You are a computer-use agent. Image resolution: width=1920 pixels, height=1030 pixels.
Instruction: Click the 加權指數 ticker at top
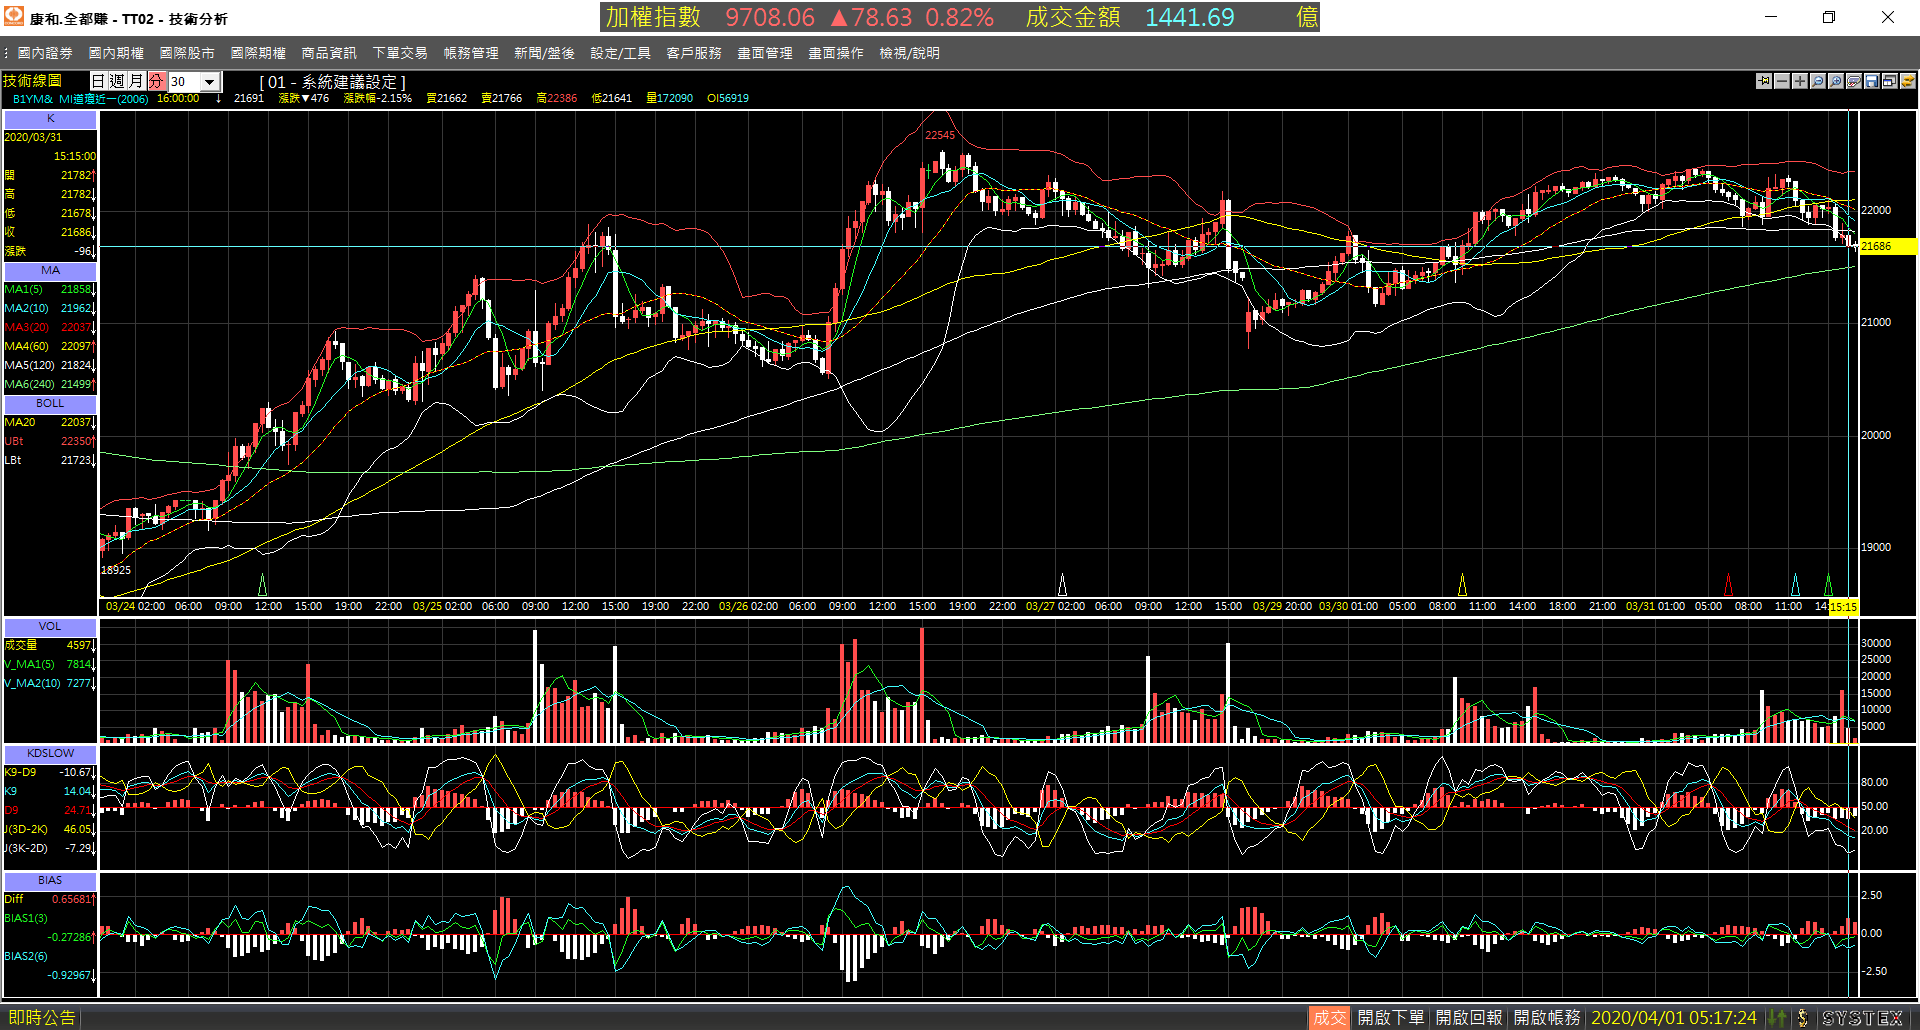coord(653,17)
